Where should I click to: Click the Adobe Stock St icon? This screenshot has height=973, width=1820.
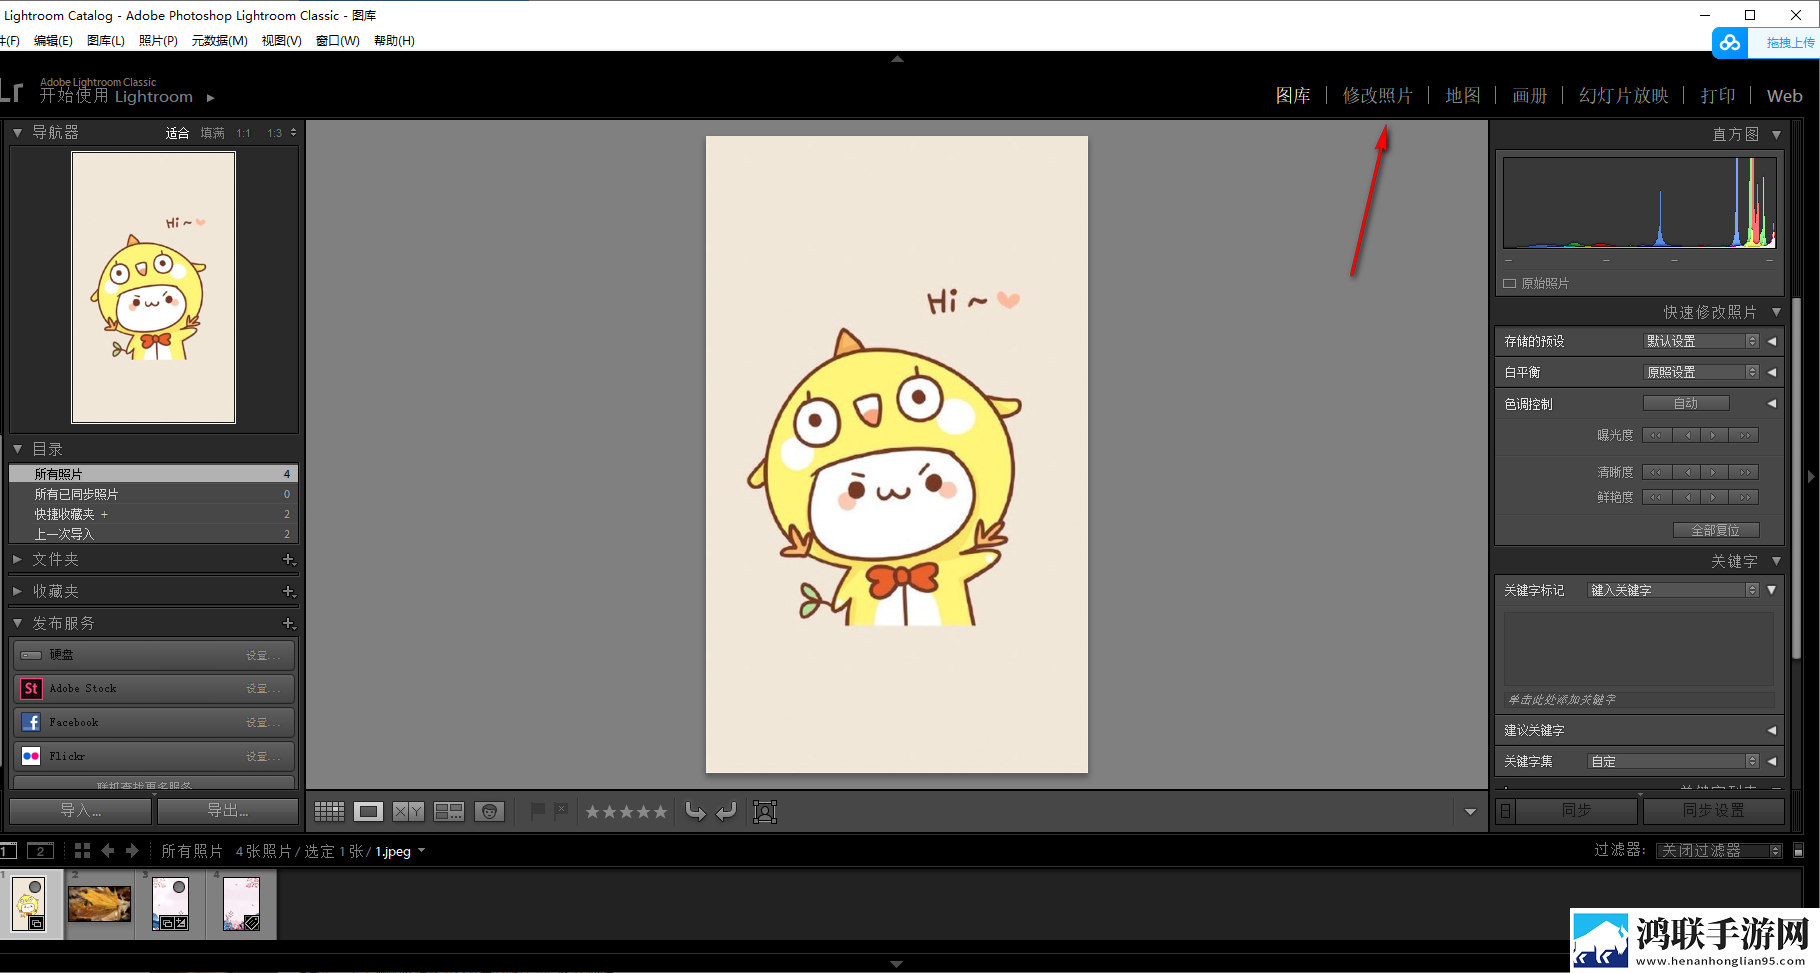coord(31,688)
